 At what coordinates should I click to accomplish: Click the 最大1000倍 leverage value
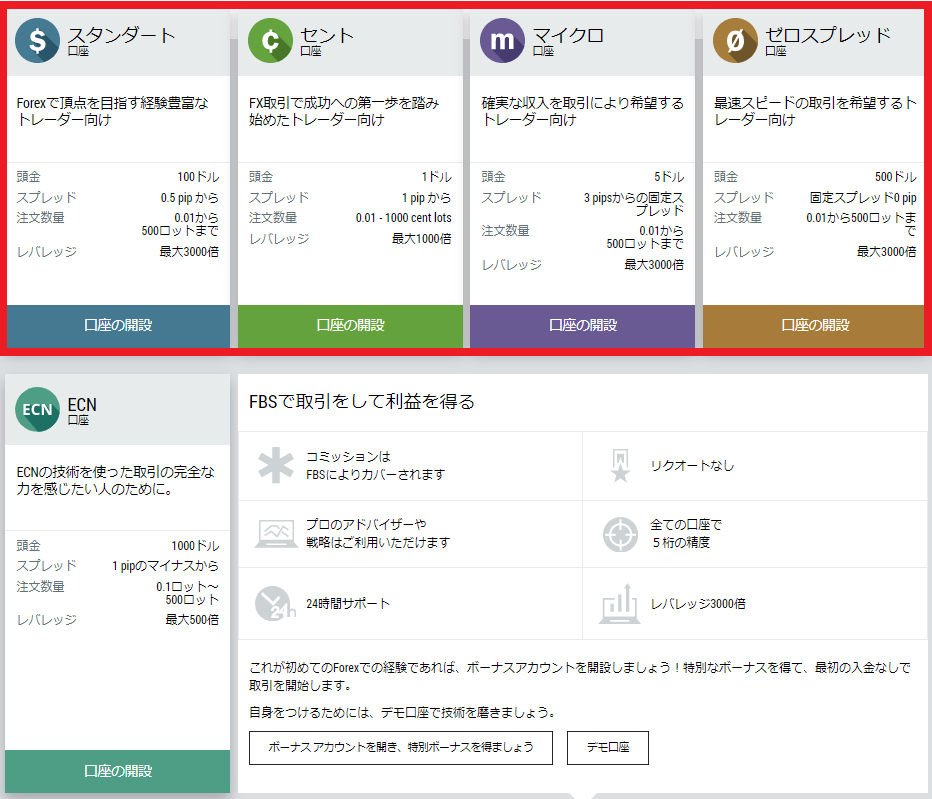[421, 239]
